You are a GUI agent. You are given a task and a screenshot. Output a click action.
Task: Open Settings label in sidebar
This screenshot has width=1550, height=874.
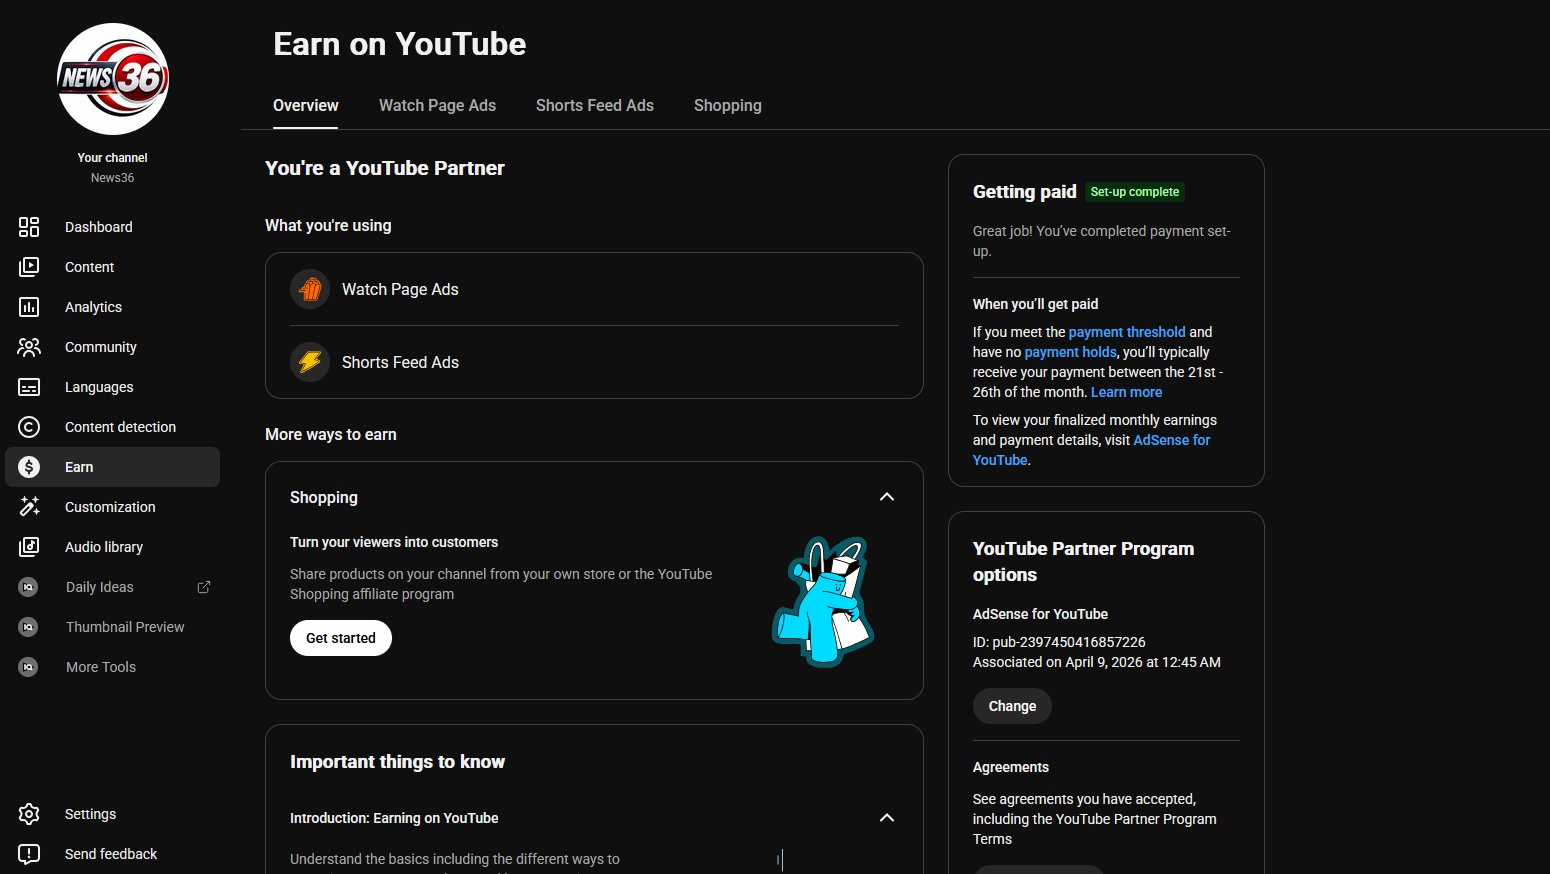[x=91, y=814]
